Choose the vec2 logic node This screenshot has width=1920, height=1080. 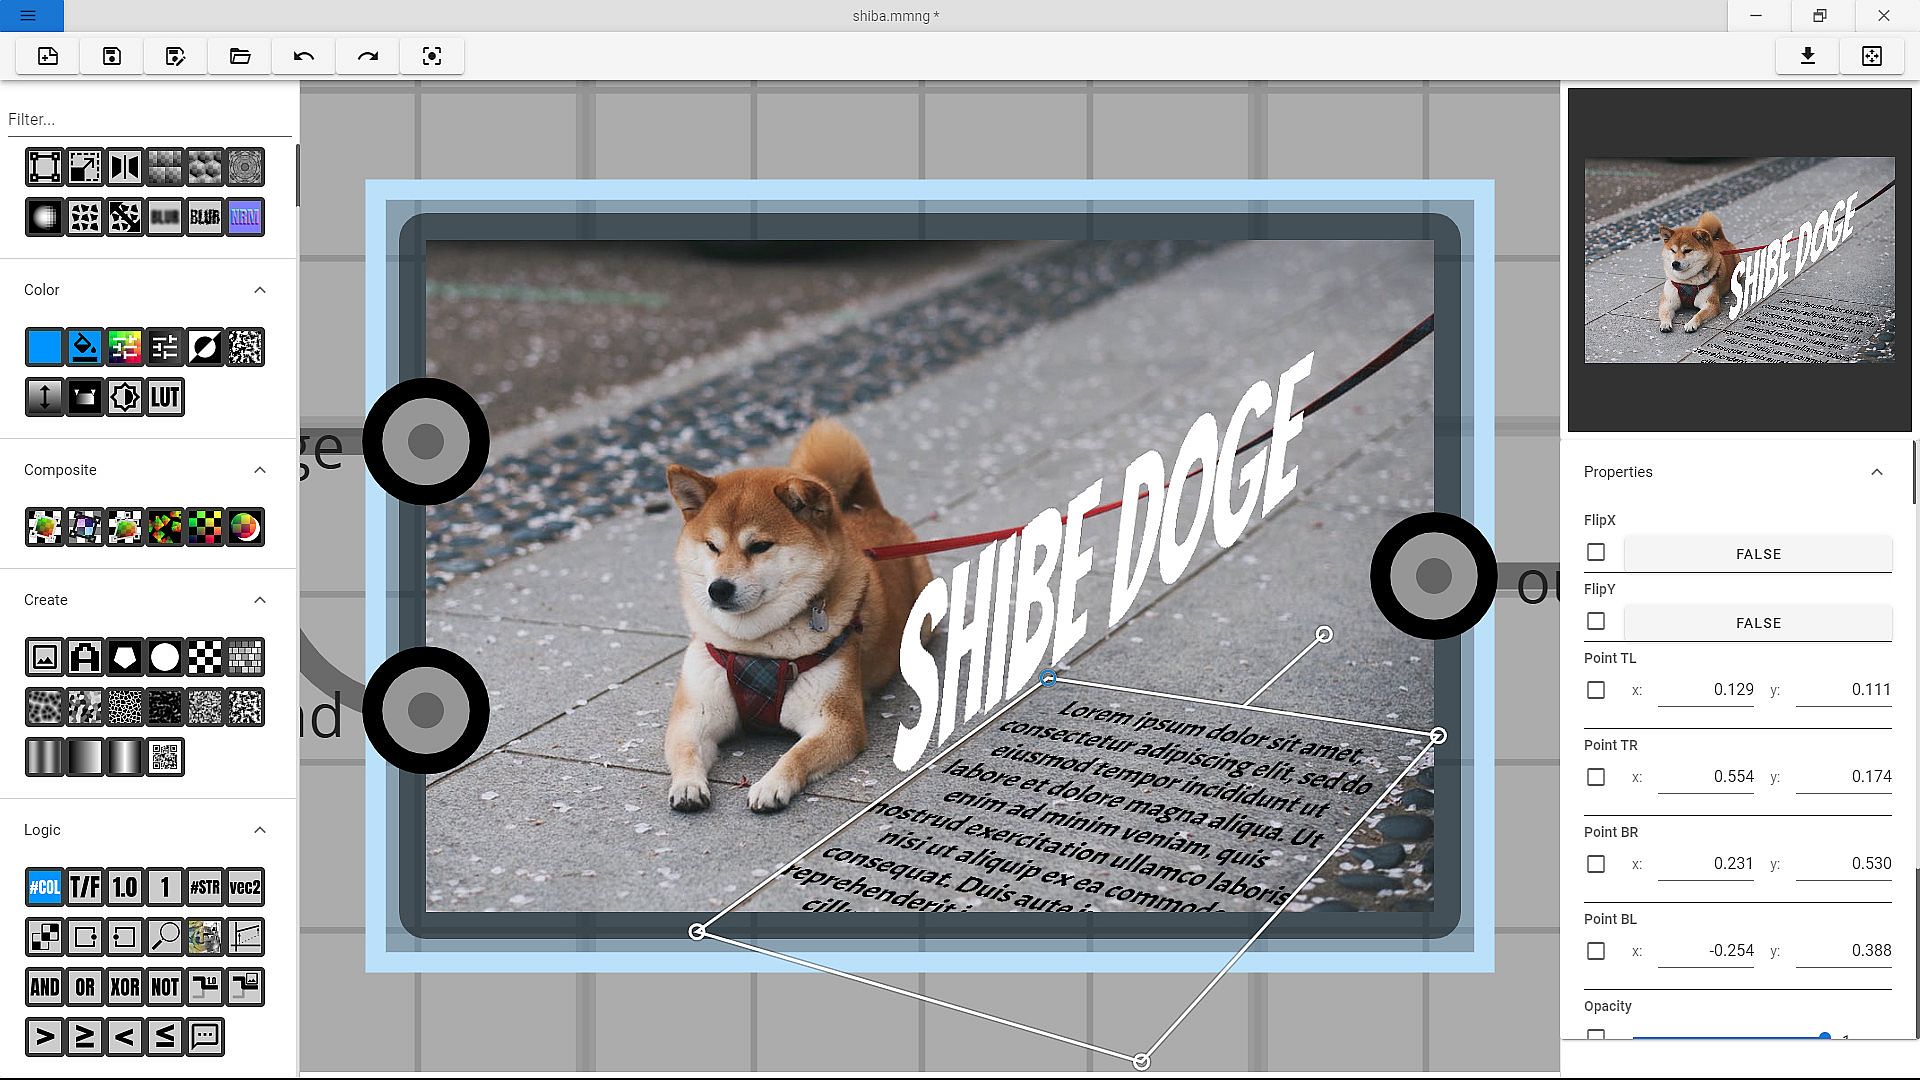[245, 887]
